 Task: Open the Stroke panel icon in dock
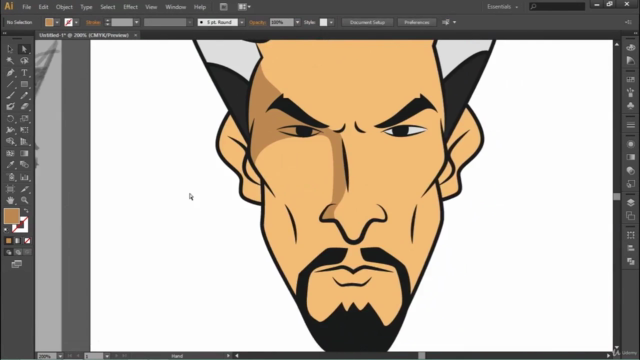[631, 125]
